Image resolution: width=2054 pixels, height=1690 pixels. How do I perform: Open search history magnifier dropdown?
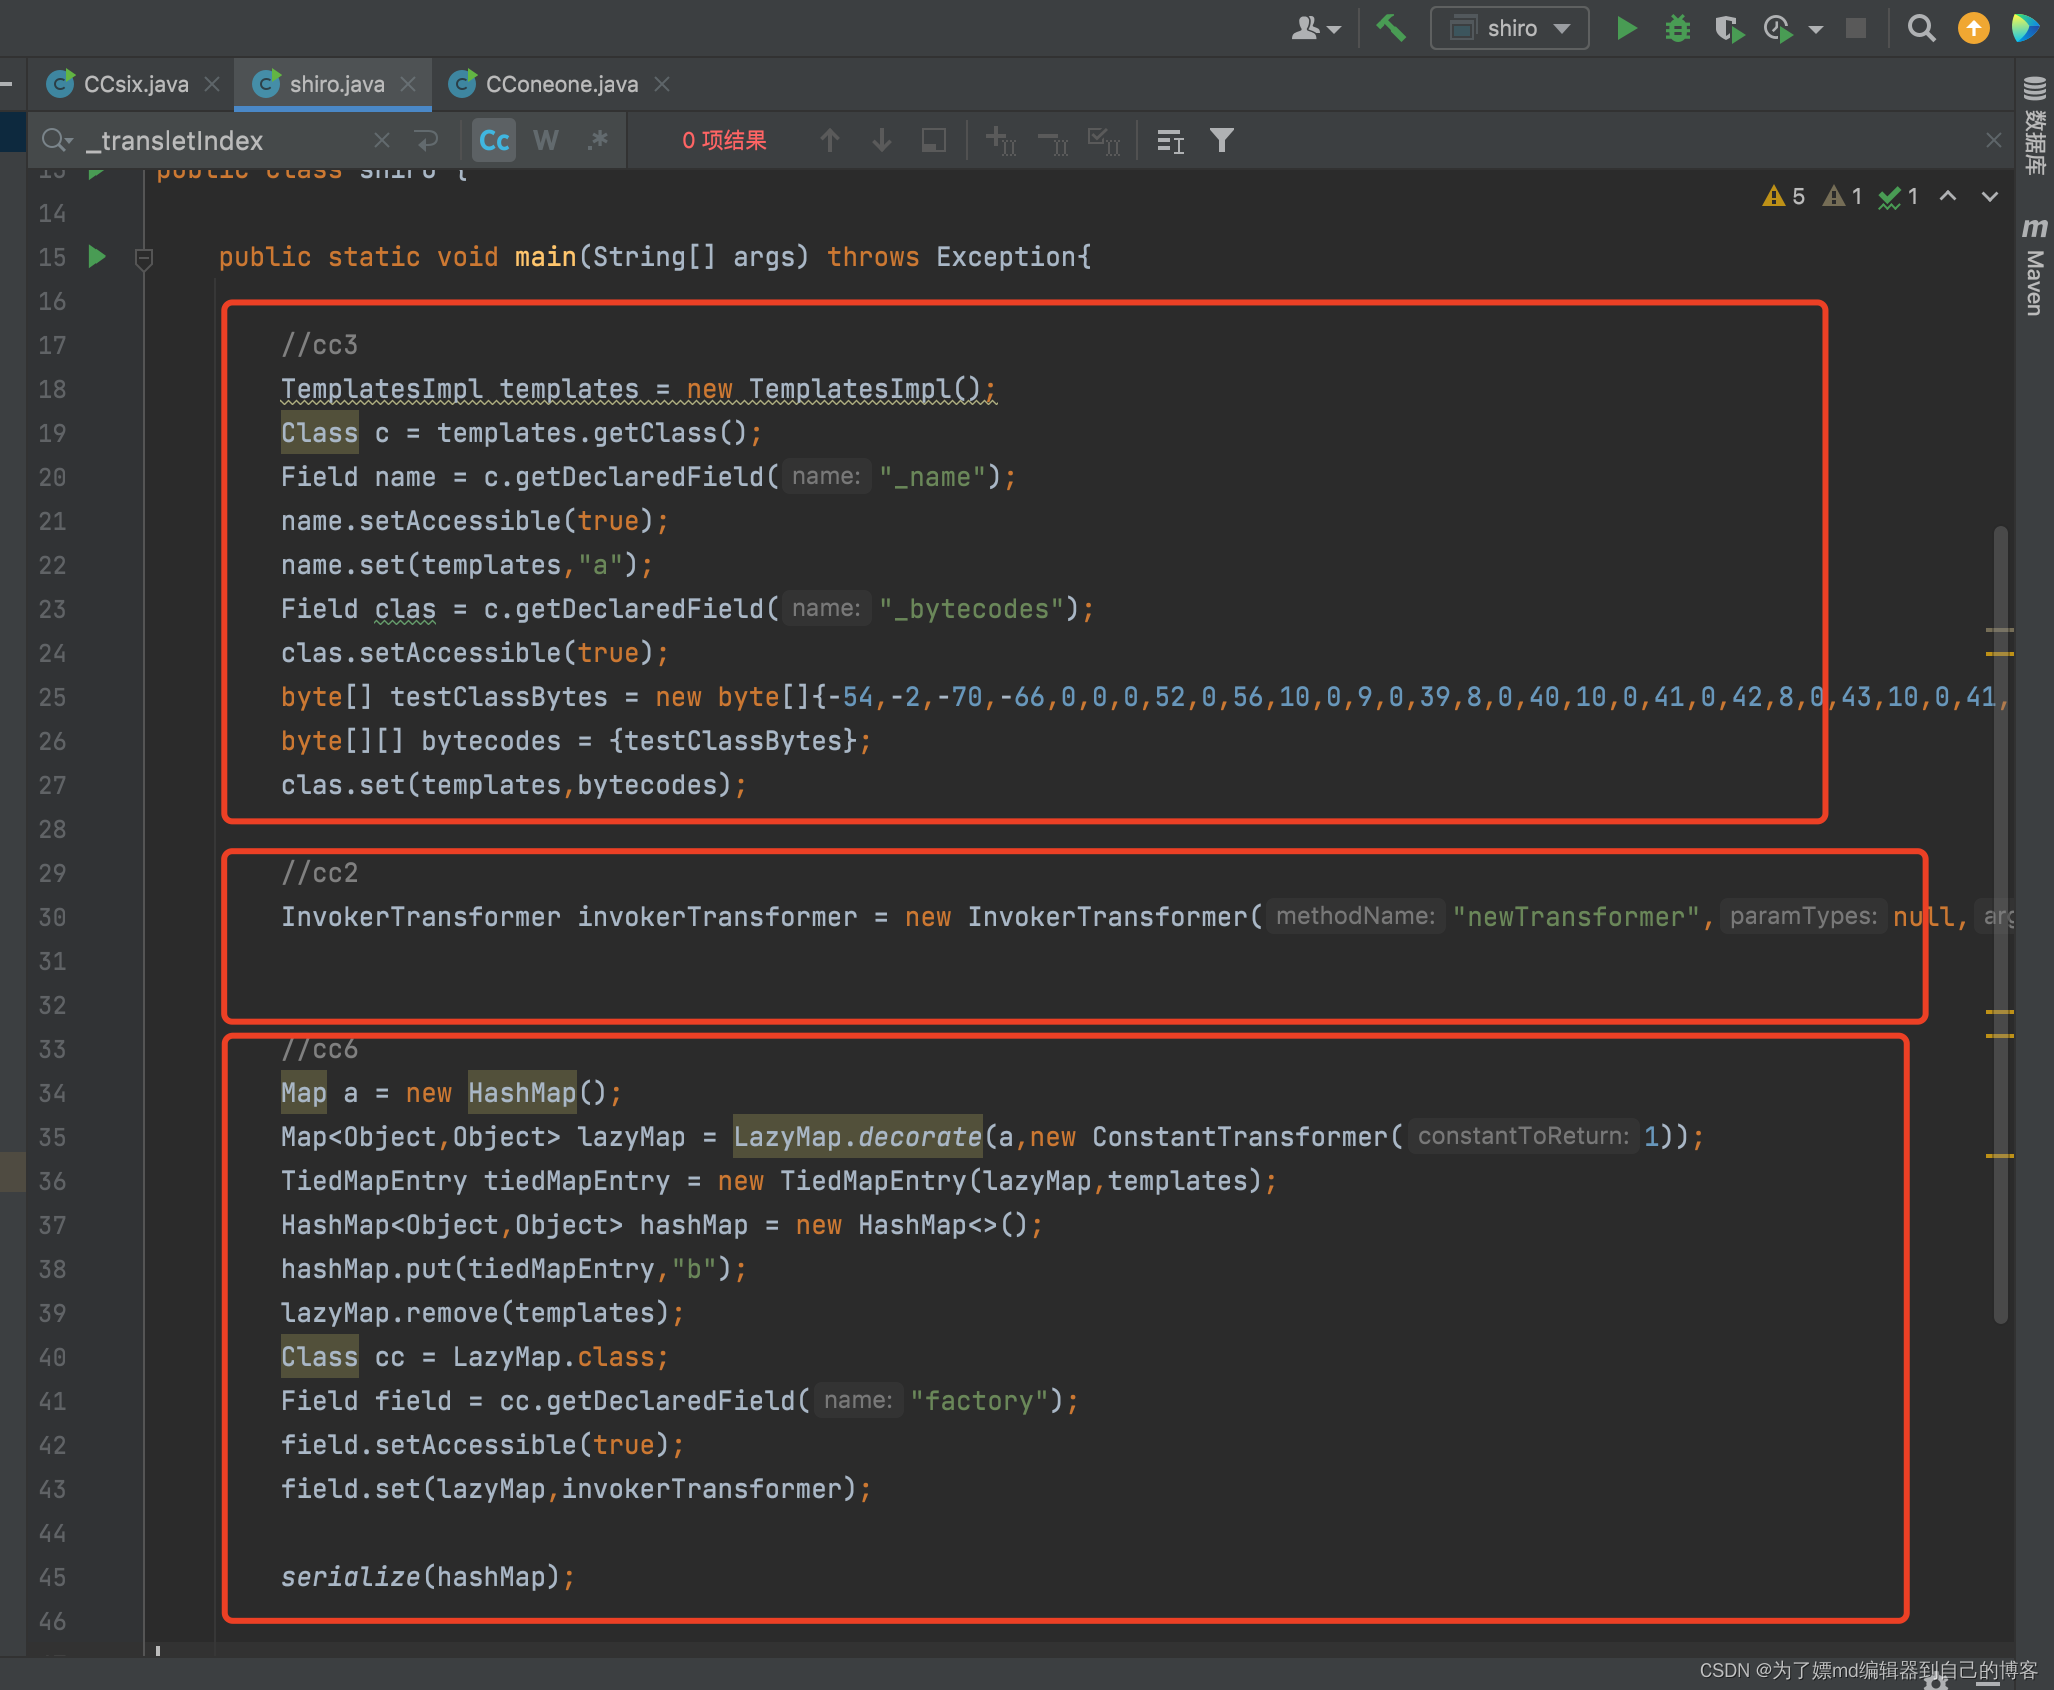pyautogui.click(x=57, y=141)
